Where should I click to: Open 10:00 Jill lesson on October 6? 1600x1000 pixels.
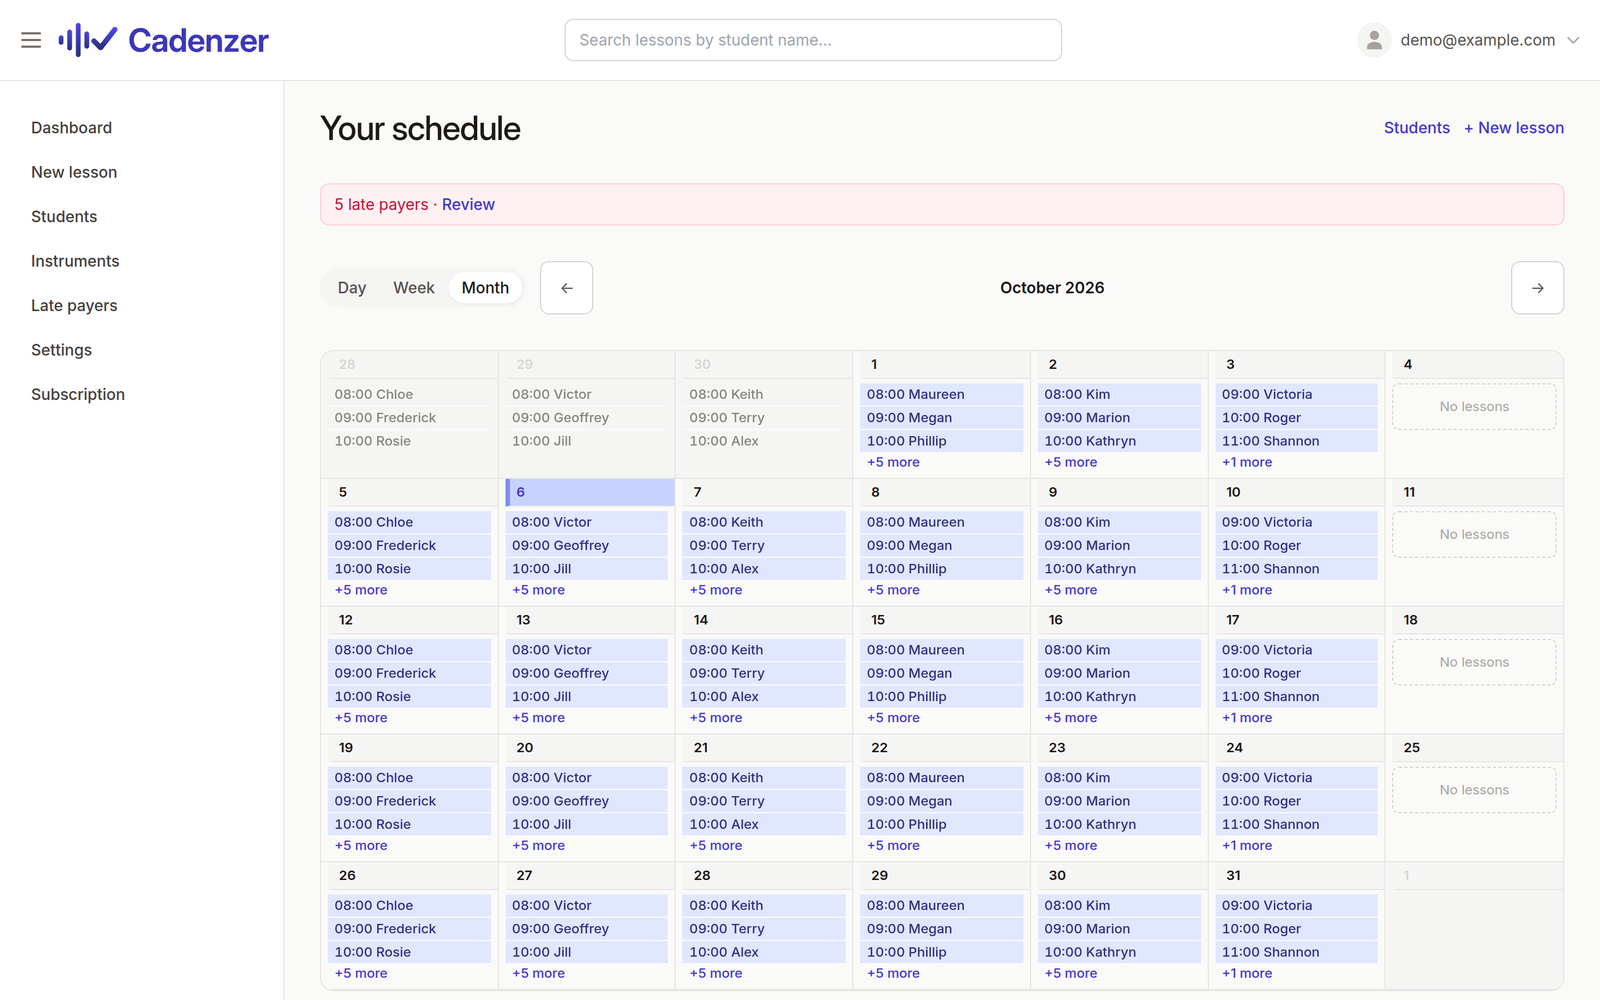587,569
